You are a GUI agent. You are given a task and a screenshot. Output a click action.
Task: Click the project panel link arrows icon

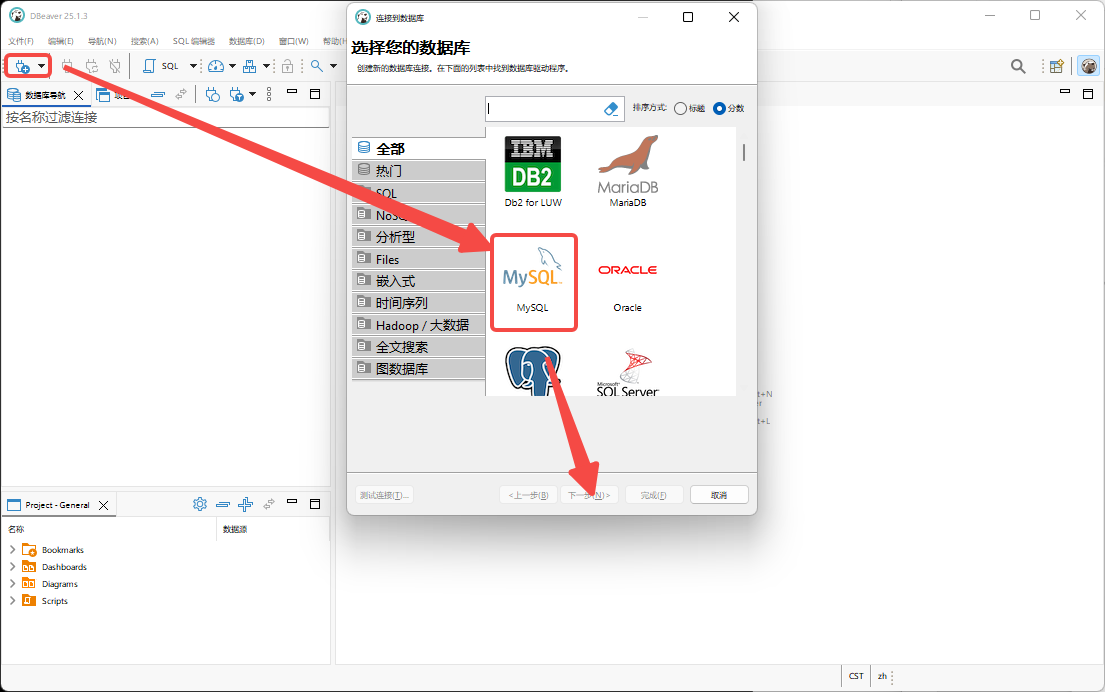268,504
